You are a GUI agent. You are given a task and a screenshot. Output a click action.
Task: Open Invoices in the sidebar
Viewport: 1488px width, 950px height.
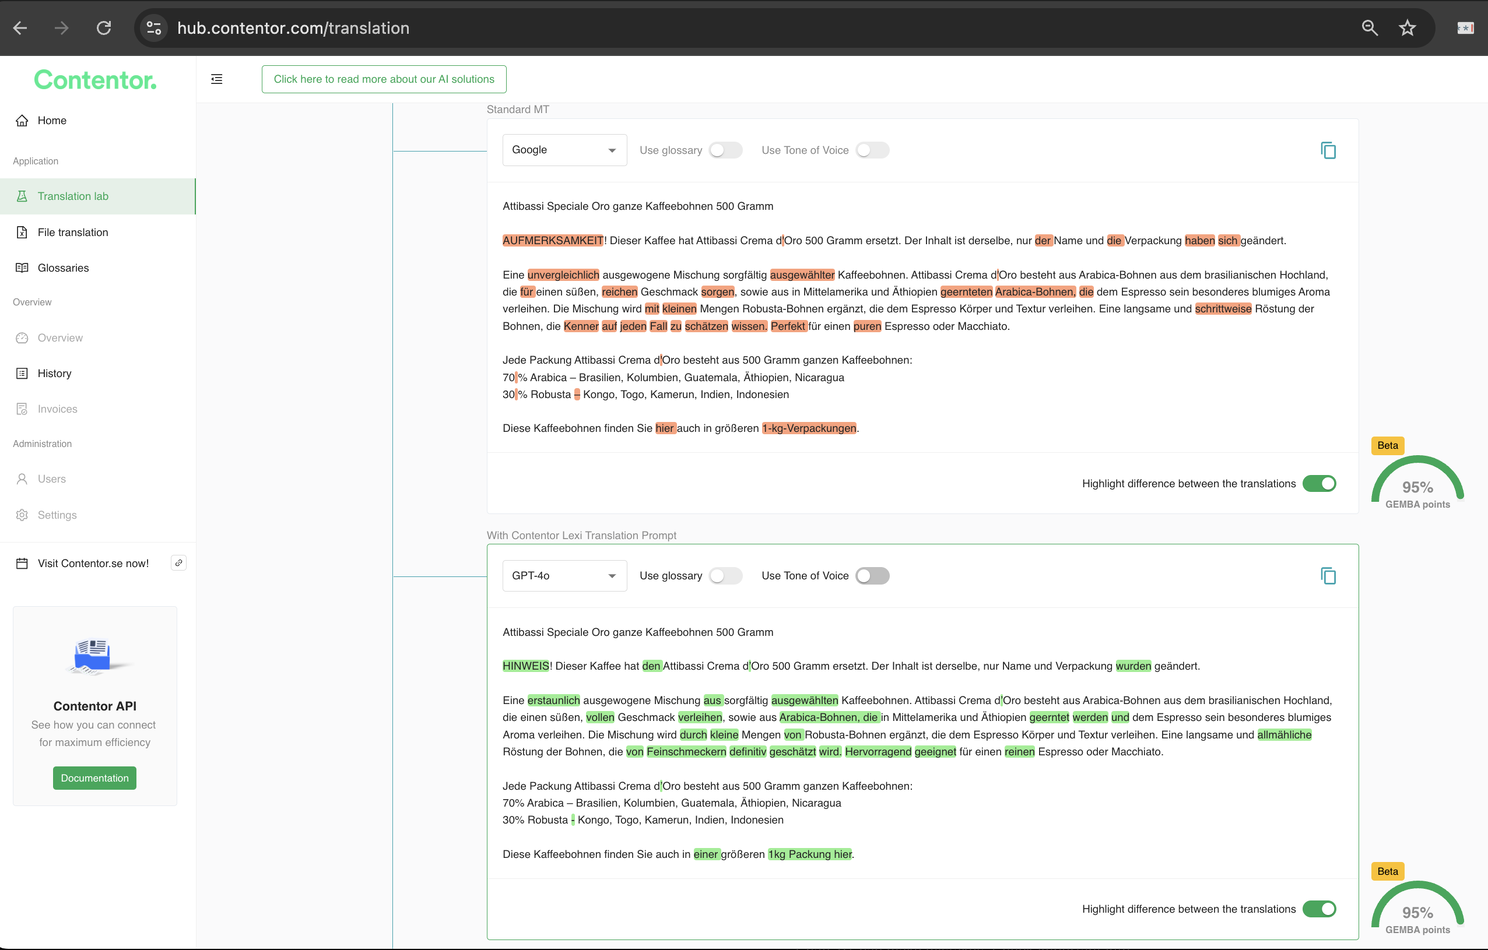[97, 409]
